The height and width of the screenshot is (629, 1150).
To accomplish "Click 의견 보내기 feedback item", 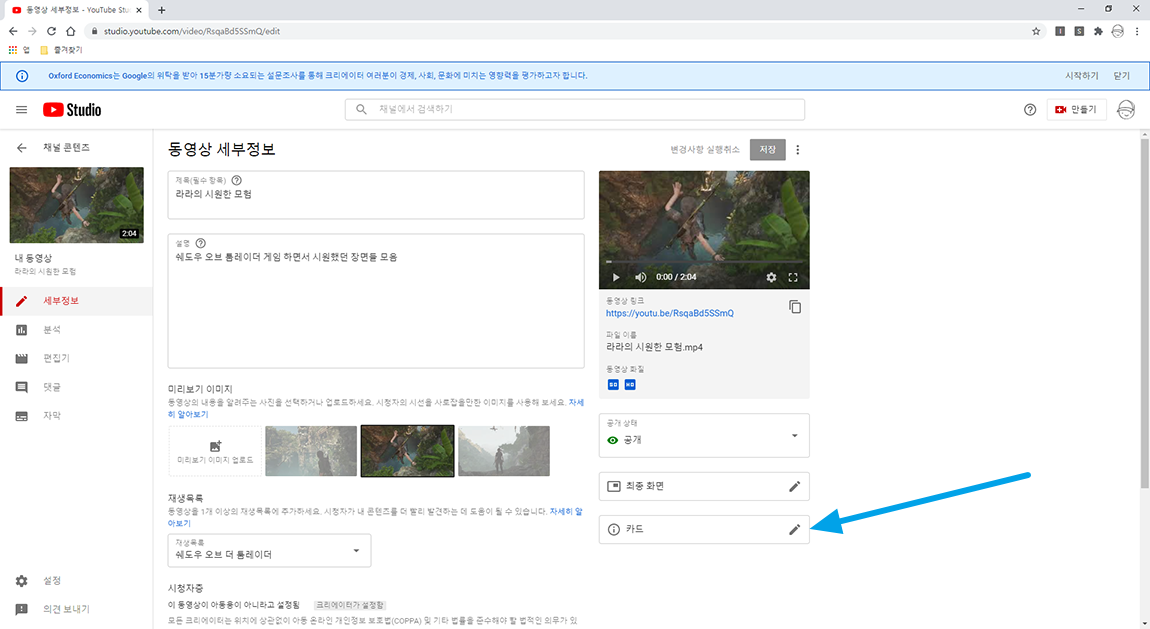I will tap(76, 608).
